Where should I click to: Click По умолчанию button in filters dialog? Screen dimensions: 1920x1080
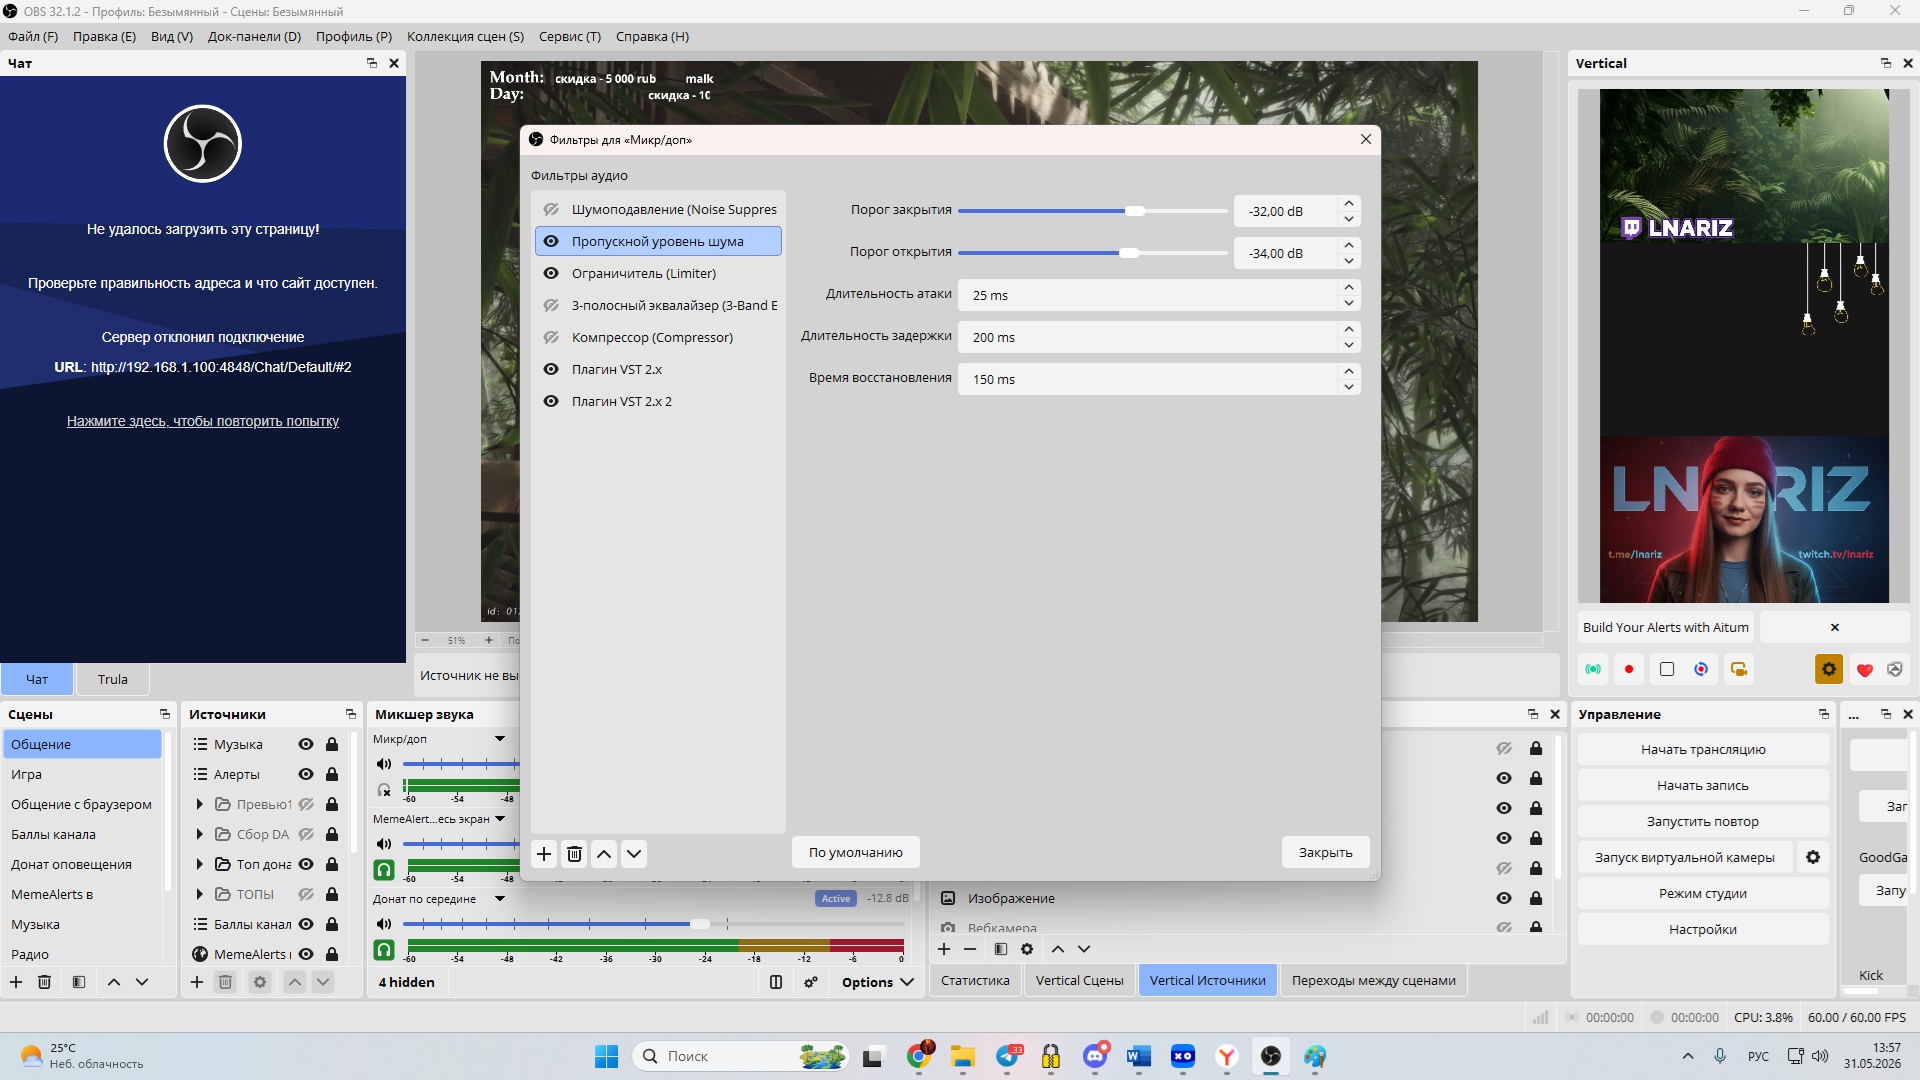(x=855, y=852)
